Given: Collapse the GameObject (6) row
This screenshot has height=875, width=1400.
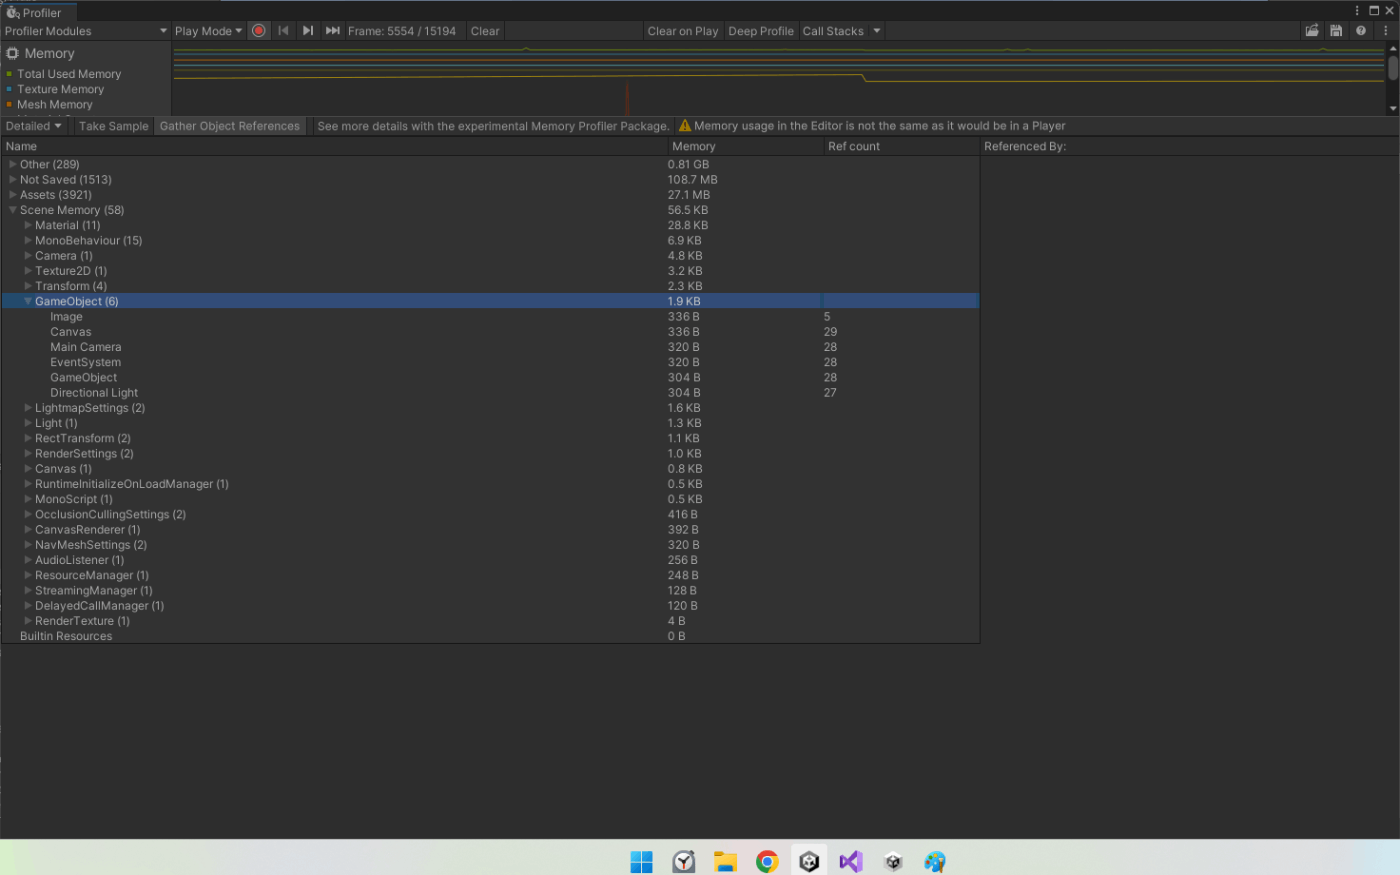Looking at the screenshot, I should [28, 301].
